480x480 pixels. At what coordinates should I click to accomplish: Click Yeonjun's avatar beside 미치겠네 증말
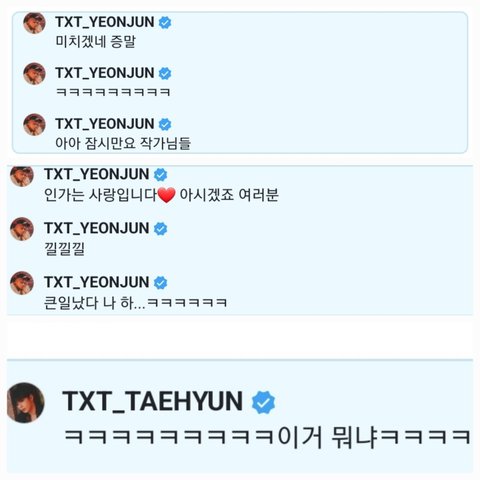[x=34, y=23]
